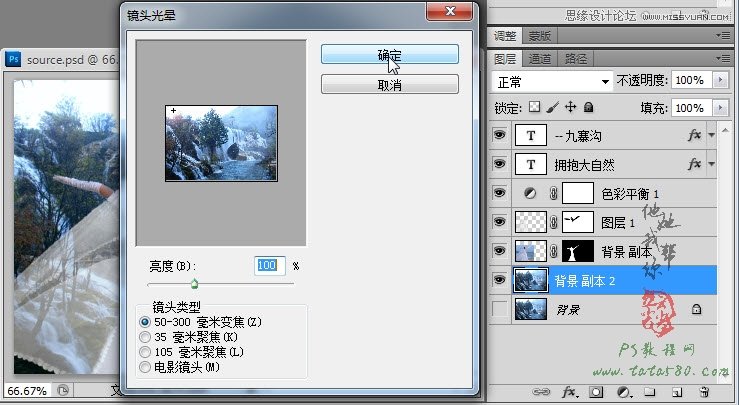Click the link icon on 背景 副本 layer
Screen dimensions: 739x405
point(554,251)
